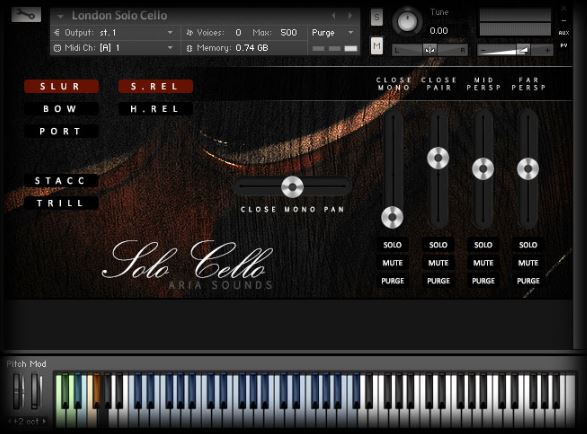Image resolution: width=587 pixels, height=434 pixels.
Task: Mute the instrument with M button
Action: 377,46
